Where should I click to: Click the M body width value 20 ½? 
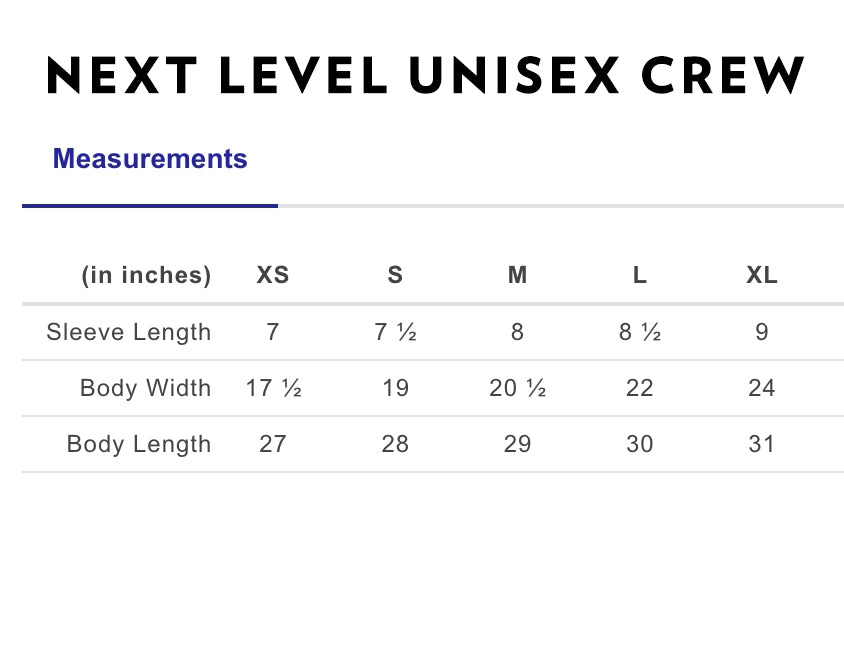tap(517, 388)
